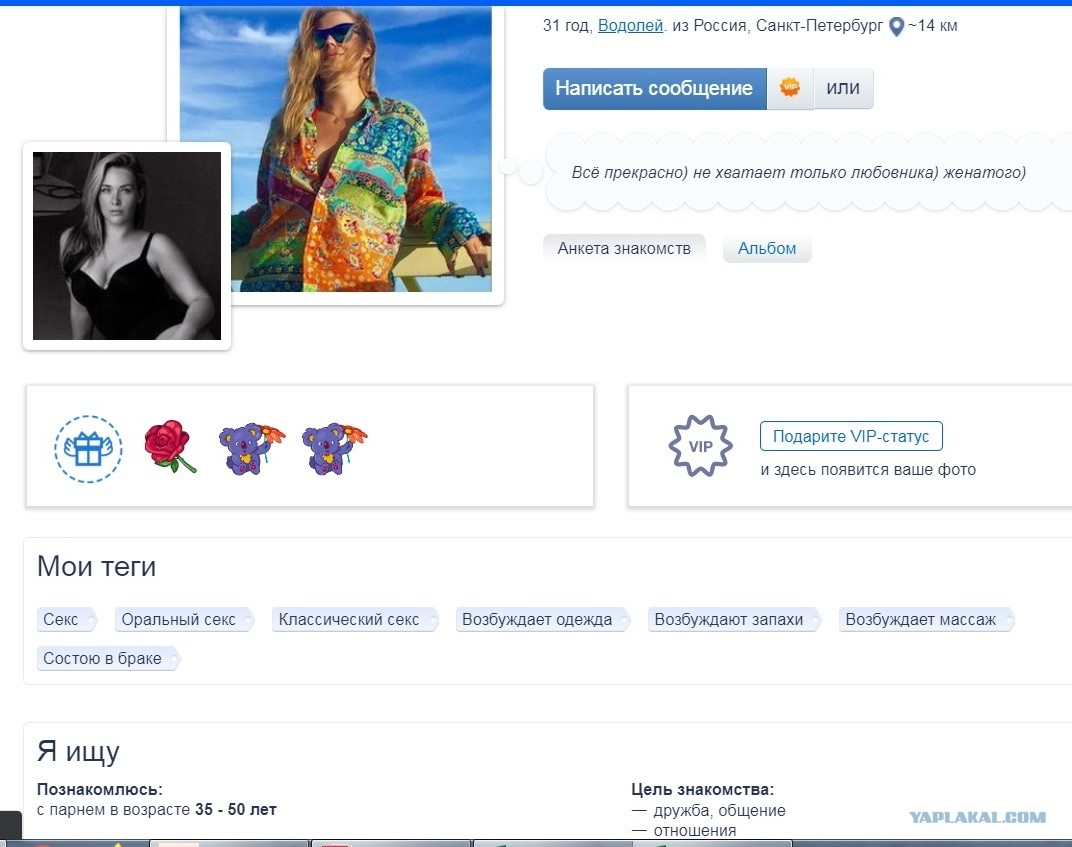Select the Оральный секс tag

[183, 619]
